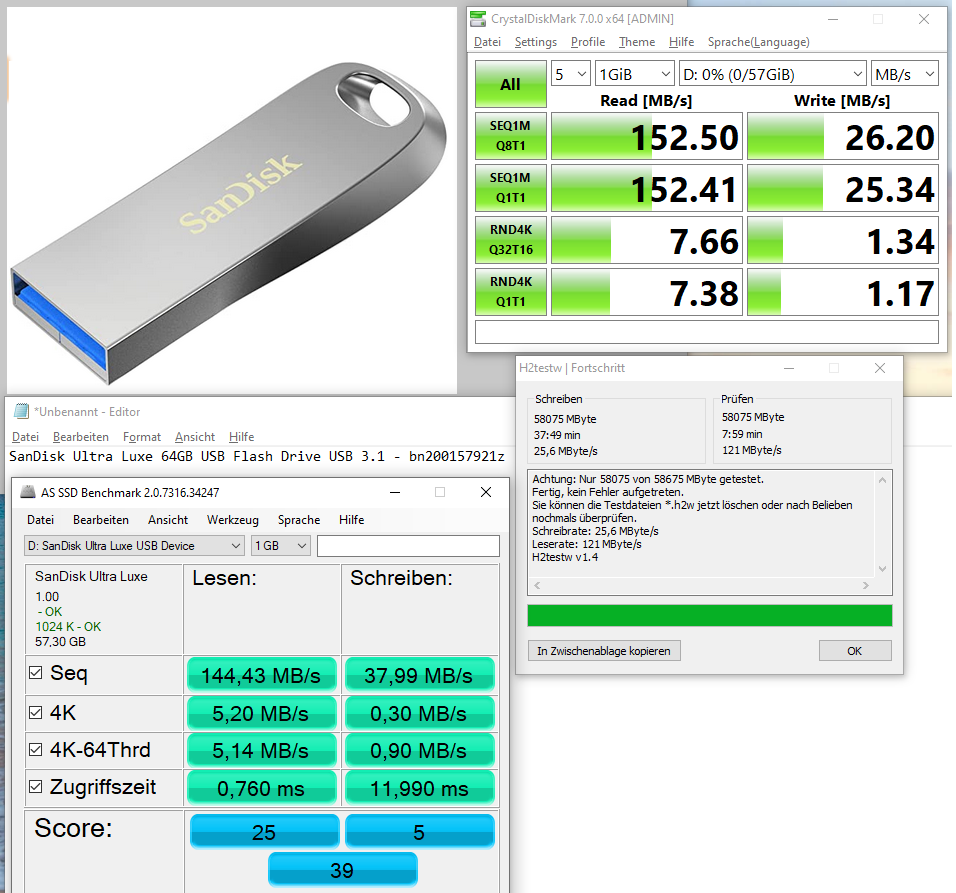
Task: Toggle the Zugriffszeit checkbox
Action: tap(36, 786)
